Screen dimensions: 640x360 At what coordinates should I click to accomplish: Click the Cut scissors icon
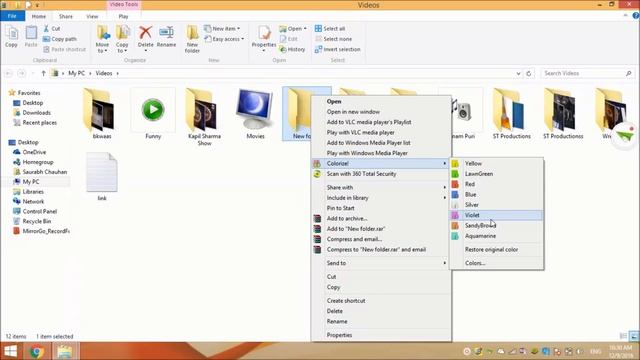pos(47,29)
